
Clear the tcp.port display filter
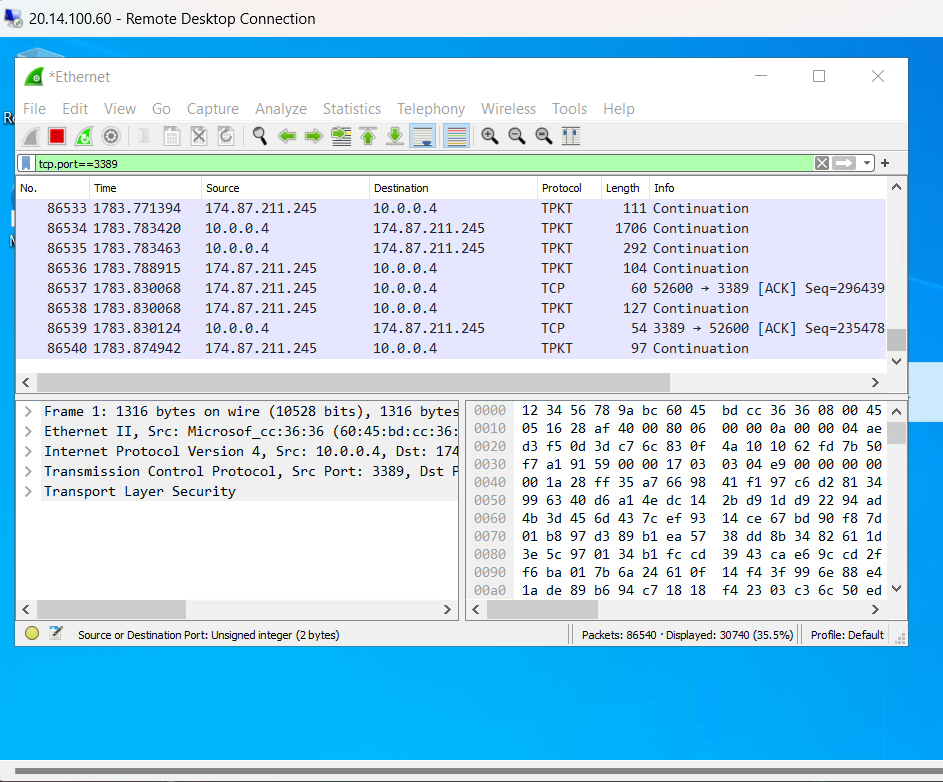[823, 162]
